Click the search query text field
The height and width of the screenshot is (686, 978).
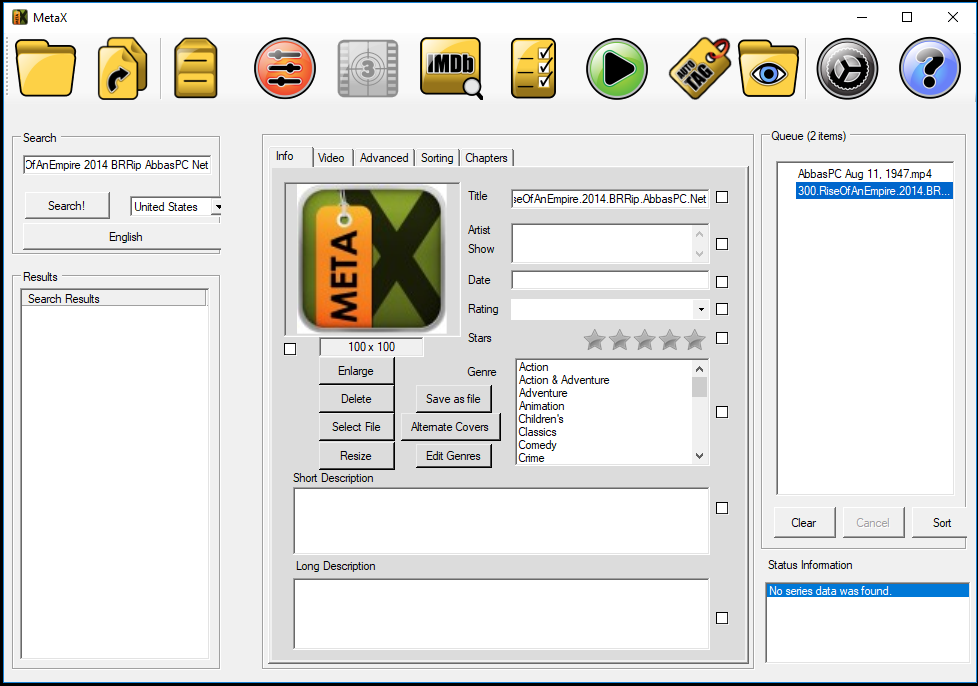pyautogui.click(x=117, y=165)
